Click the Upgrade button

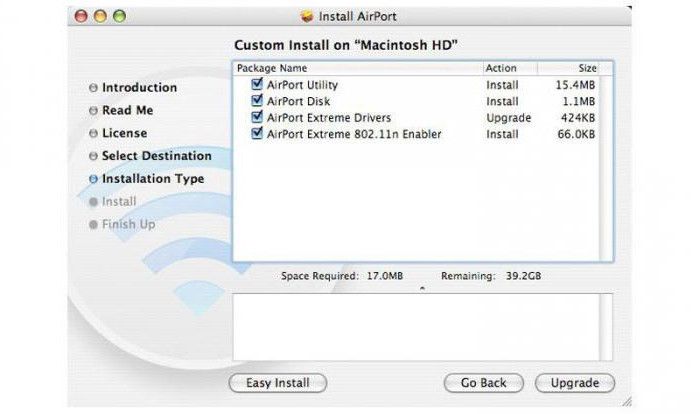[x=575, y=383]
